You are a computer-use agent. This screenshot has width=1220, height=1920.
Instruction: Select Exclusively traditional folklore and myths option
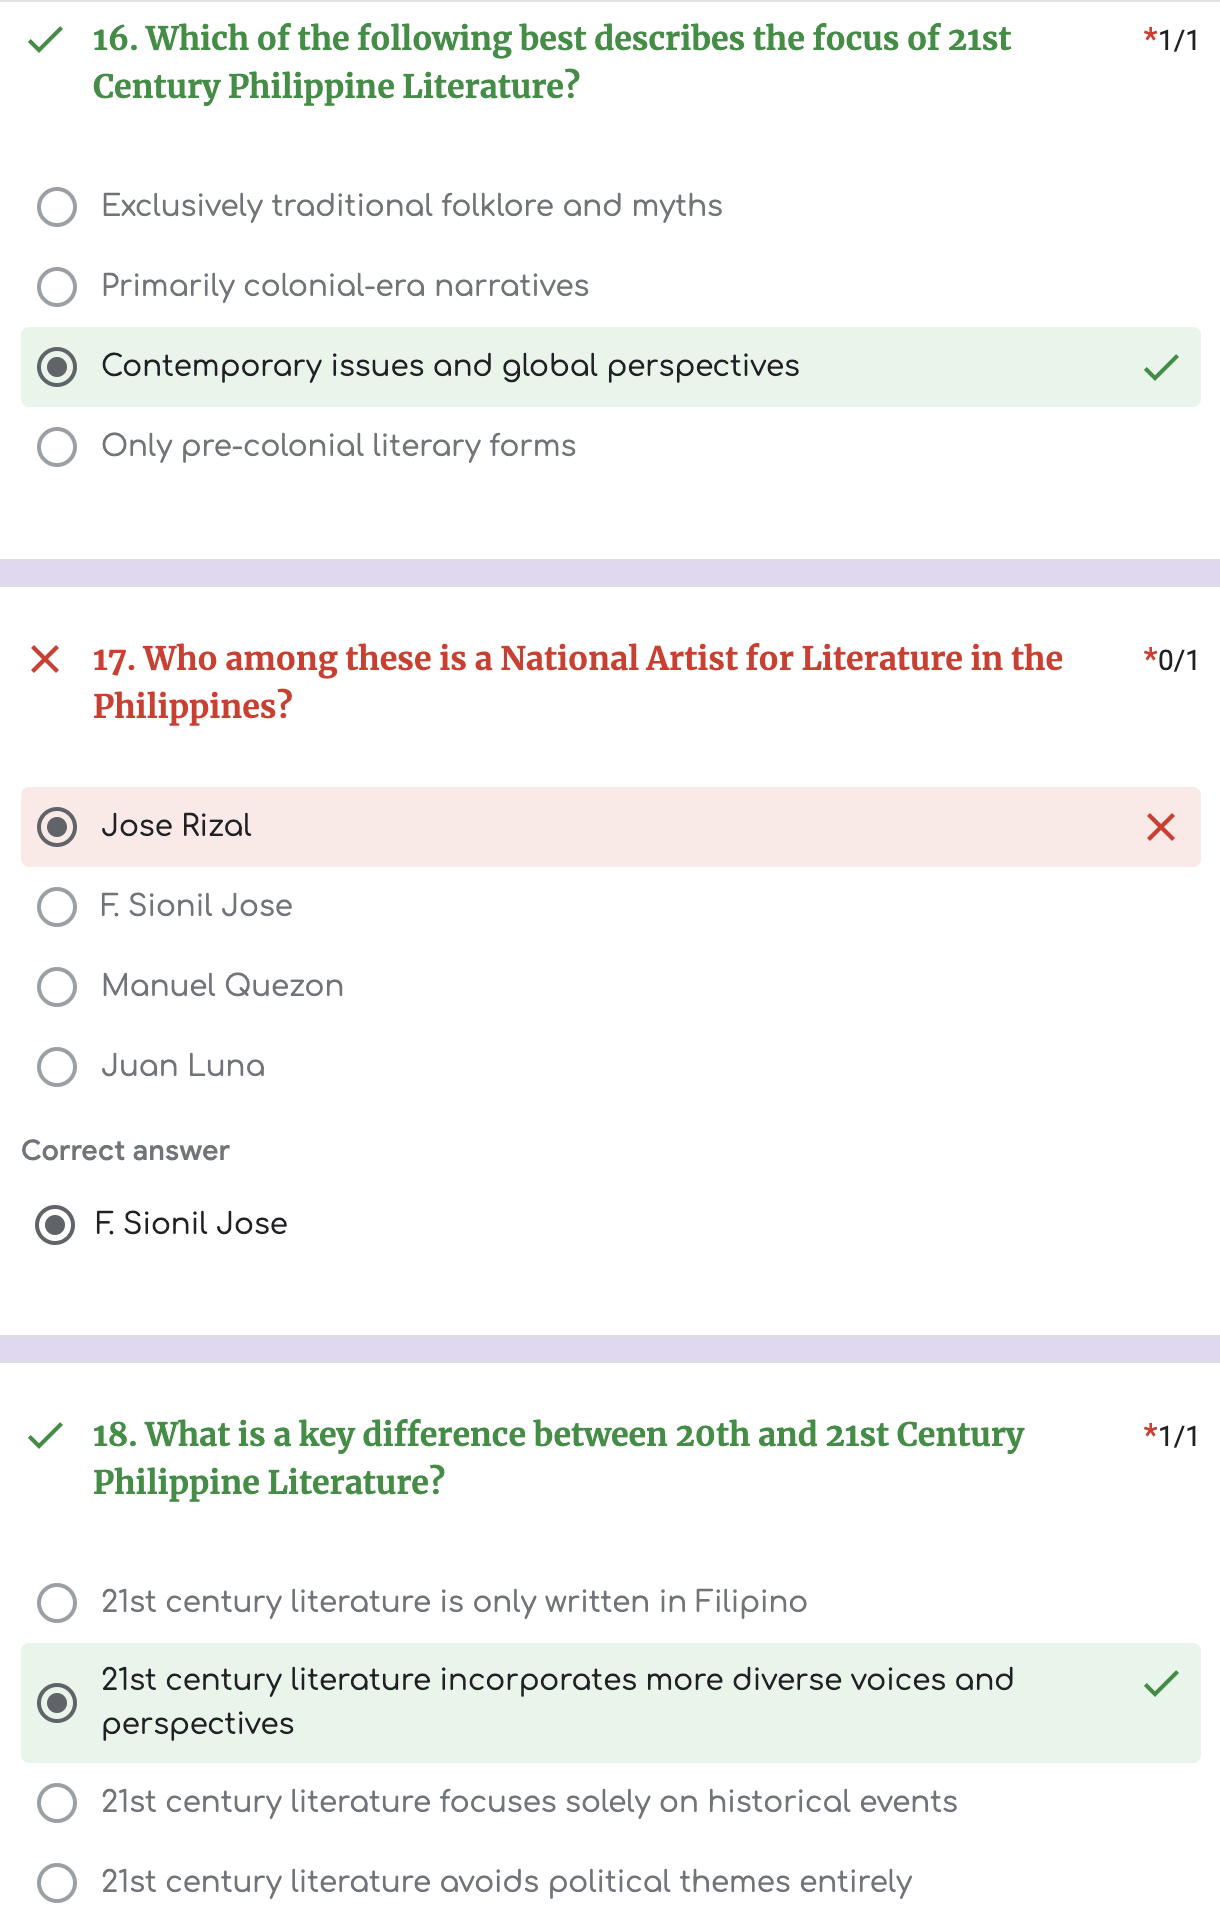(57, 207)
